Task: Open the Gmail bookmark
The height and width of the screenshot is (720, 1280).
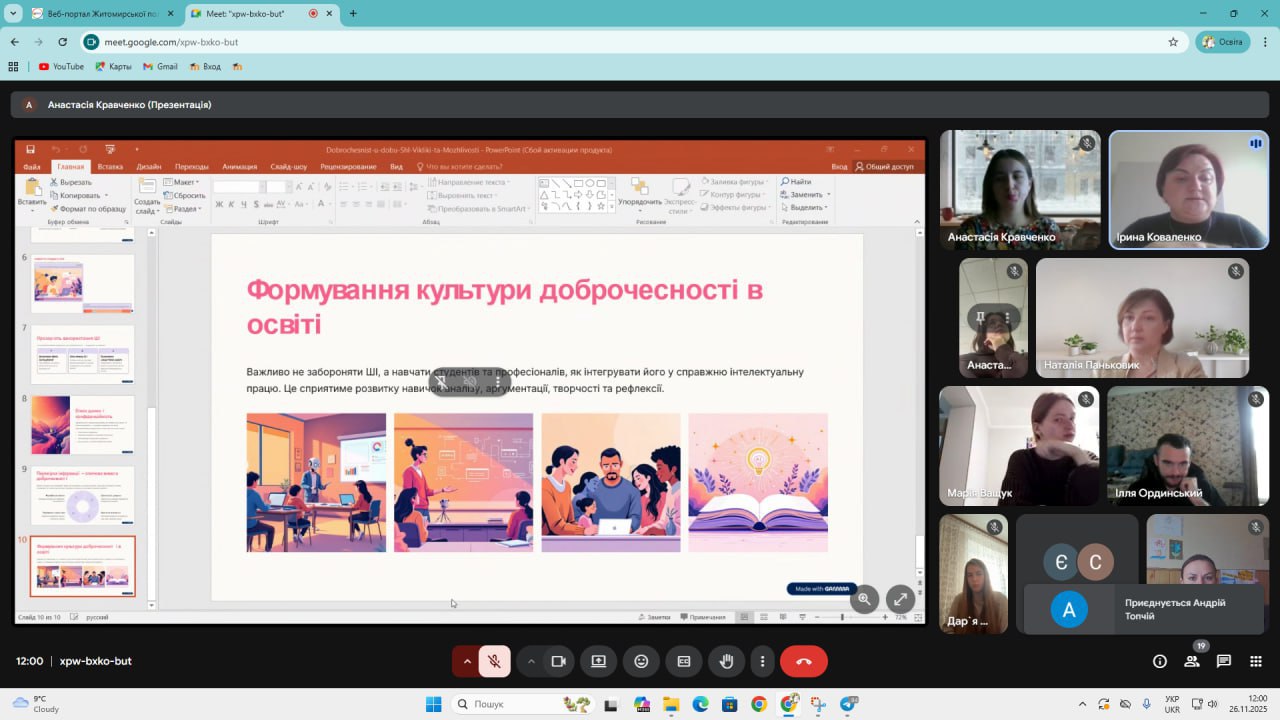Action: pos(160,67)
